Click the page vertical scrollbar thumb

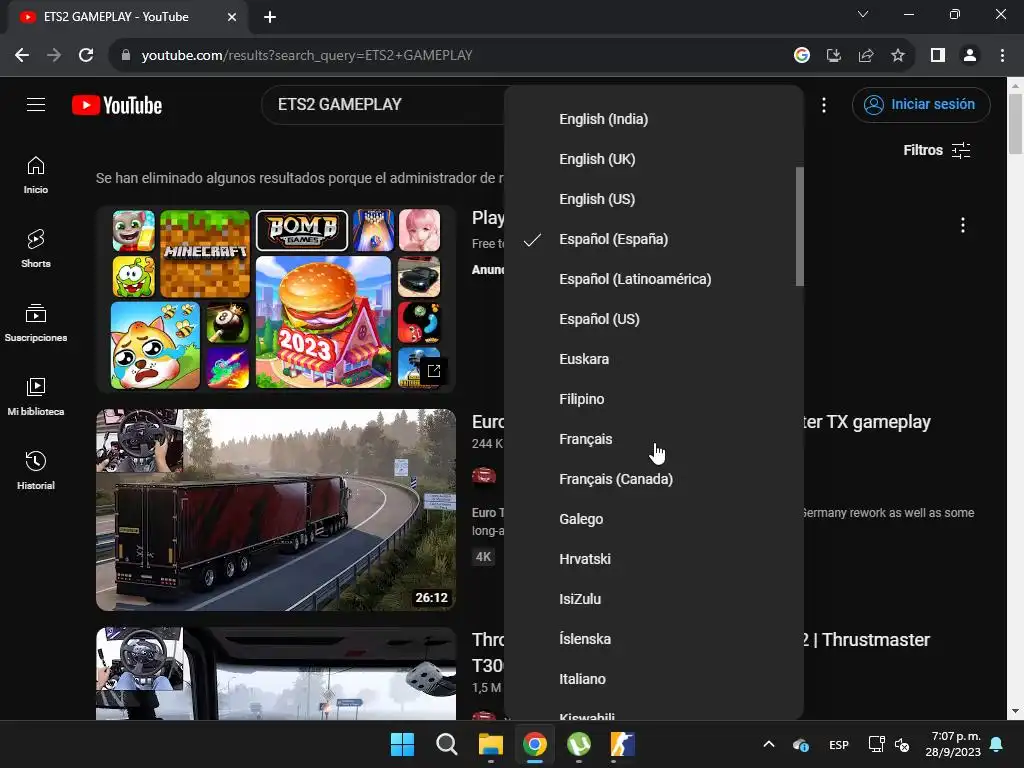click(x=1016, y=124)
